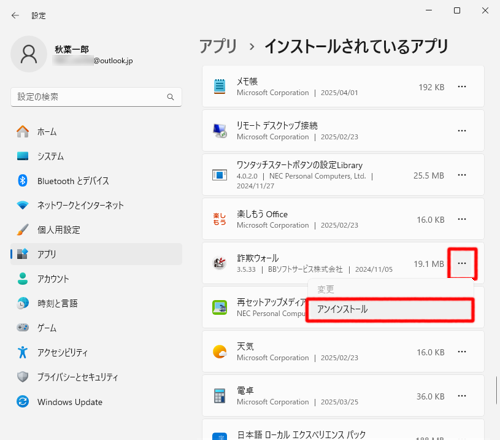Focus the 設定の検索 search field
This screenshot has height=440, width=500.
click(x=96, y=97)
